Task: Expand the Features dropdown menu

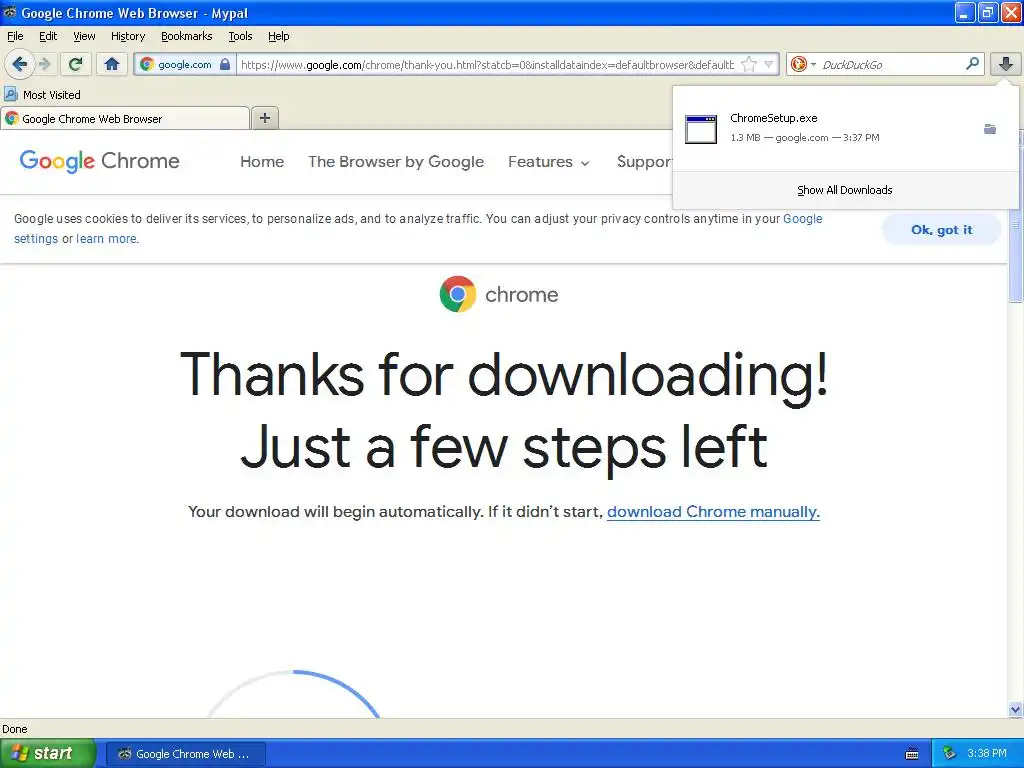Action: [x=549, y=161]
